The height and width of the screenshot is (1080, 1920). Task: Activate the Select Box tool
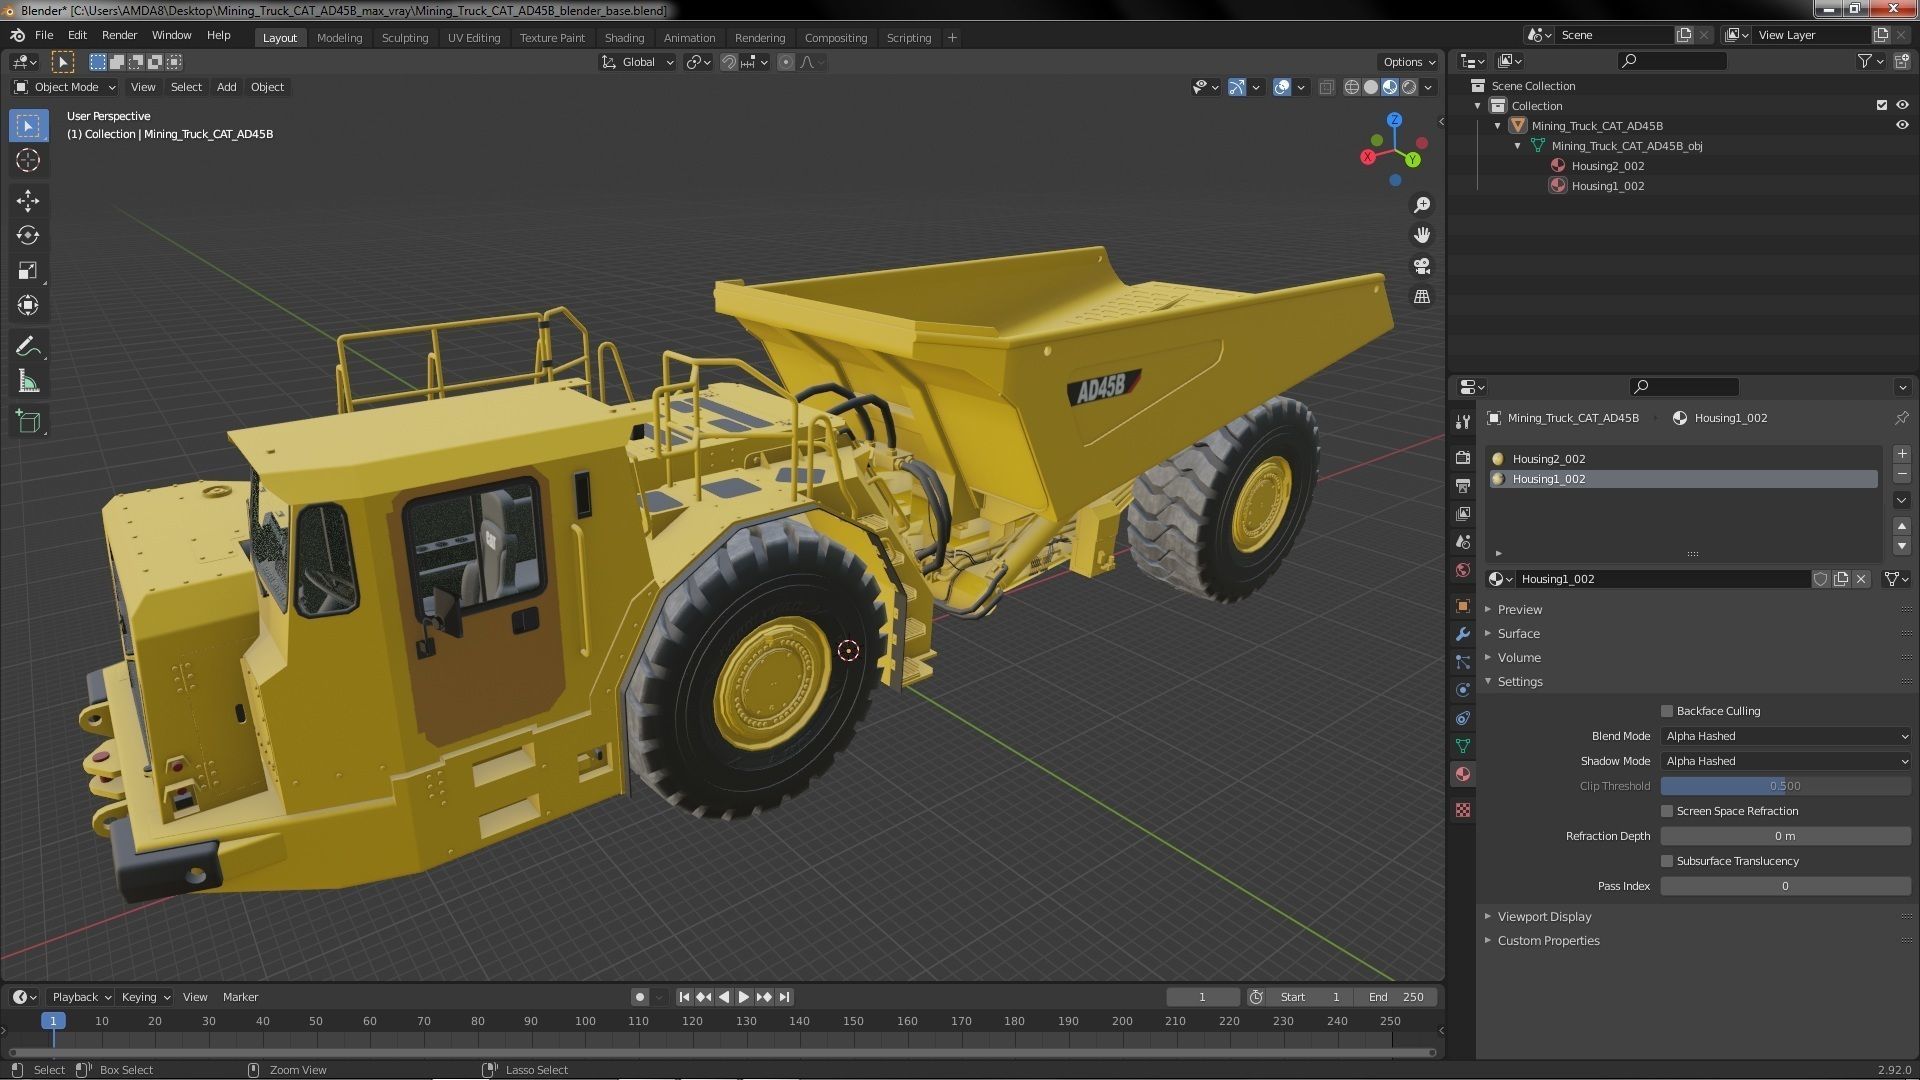coord(28,125)
